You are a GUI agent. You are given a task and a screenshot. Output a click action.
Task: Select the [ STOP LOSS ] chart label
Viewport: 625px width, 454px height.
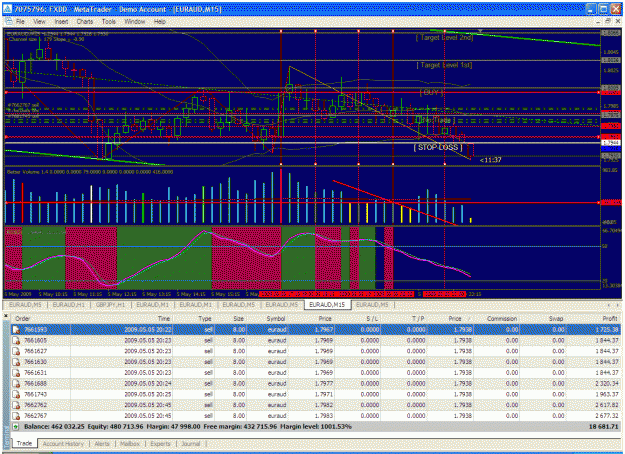[438, 147]
